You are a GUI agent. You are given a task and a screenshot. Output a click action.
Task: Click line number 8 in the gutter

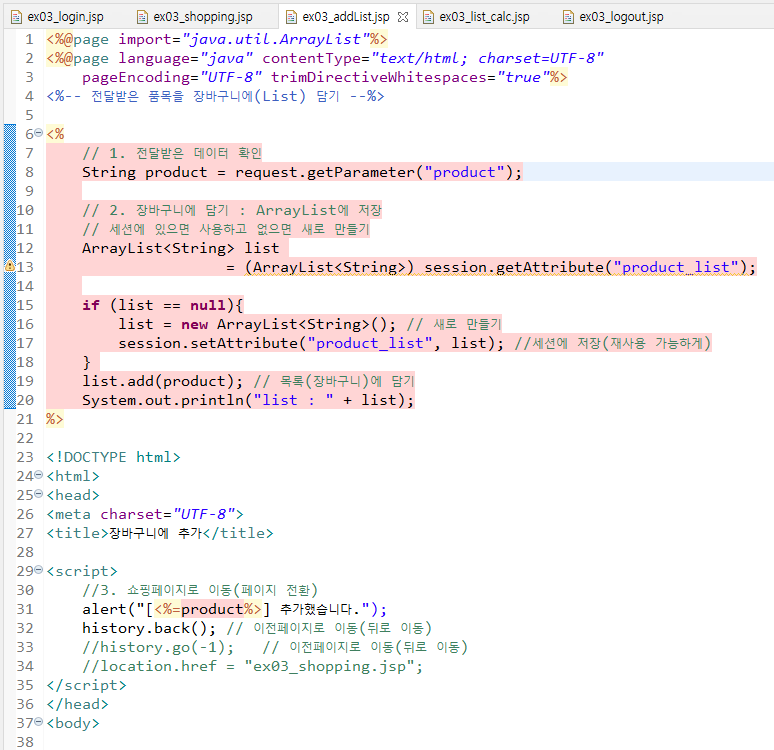29,172
